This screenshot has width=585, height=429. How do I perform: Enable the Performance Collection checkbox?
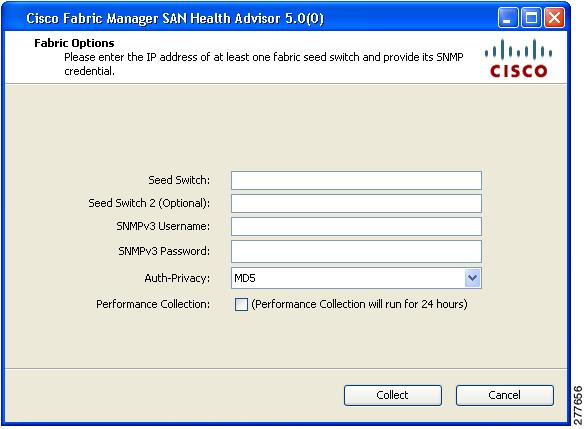[241, 304]
